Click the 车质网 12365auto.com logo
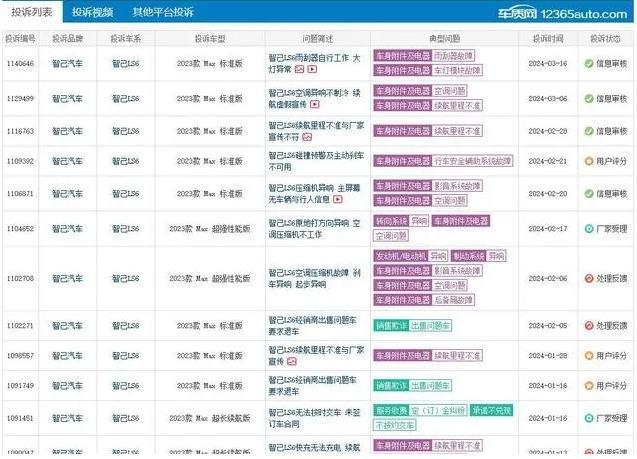 (x=563, y=14)
